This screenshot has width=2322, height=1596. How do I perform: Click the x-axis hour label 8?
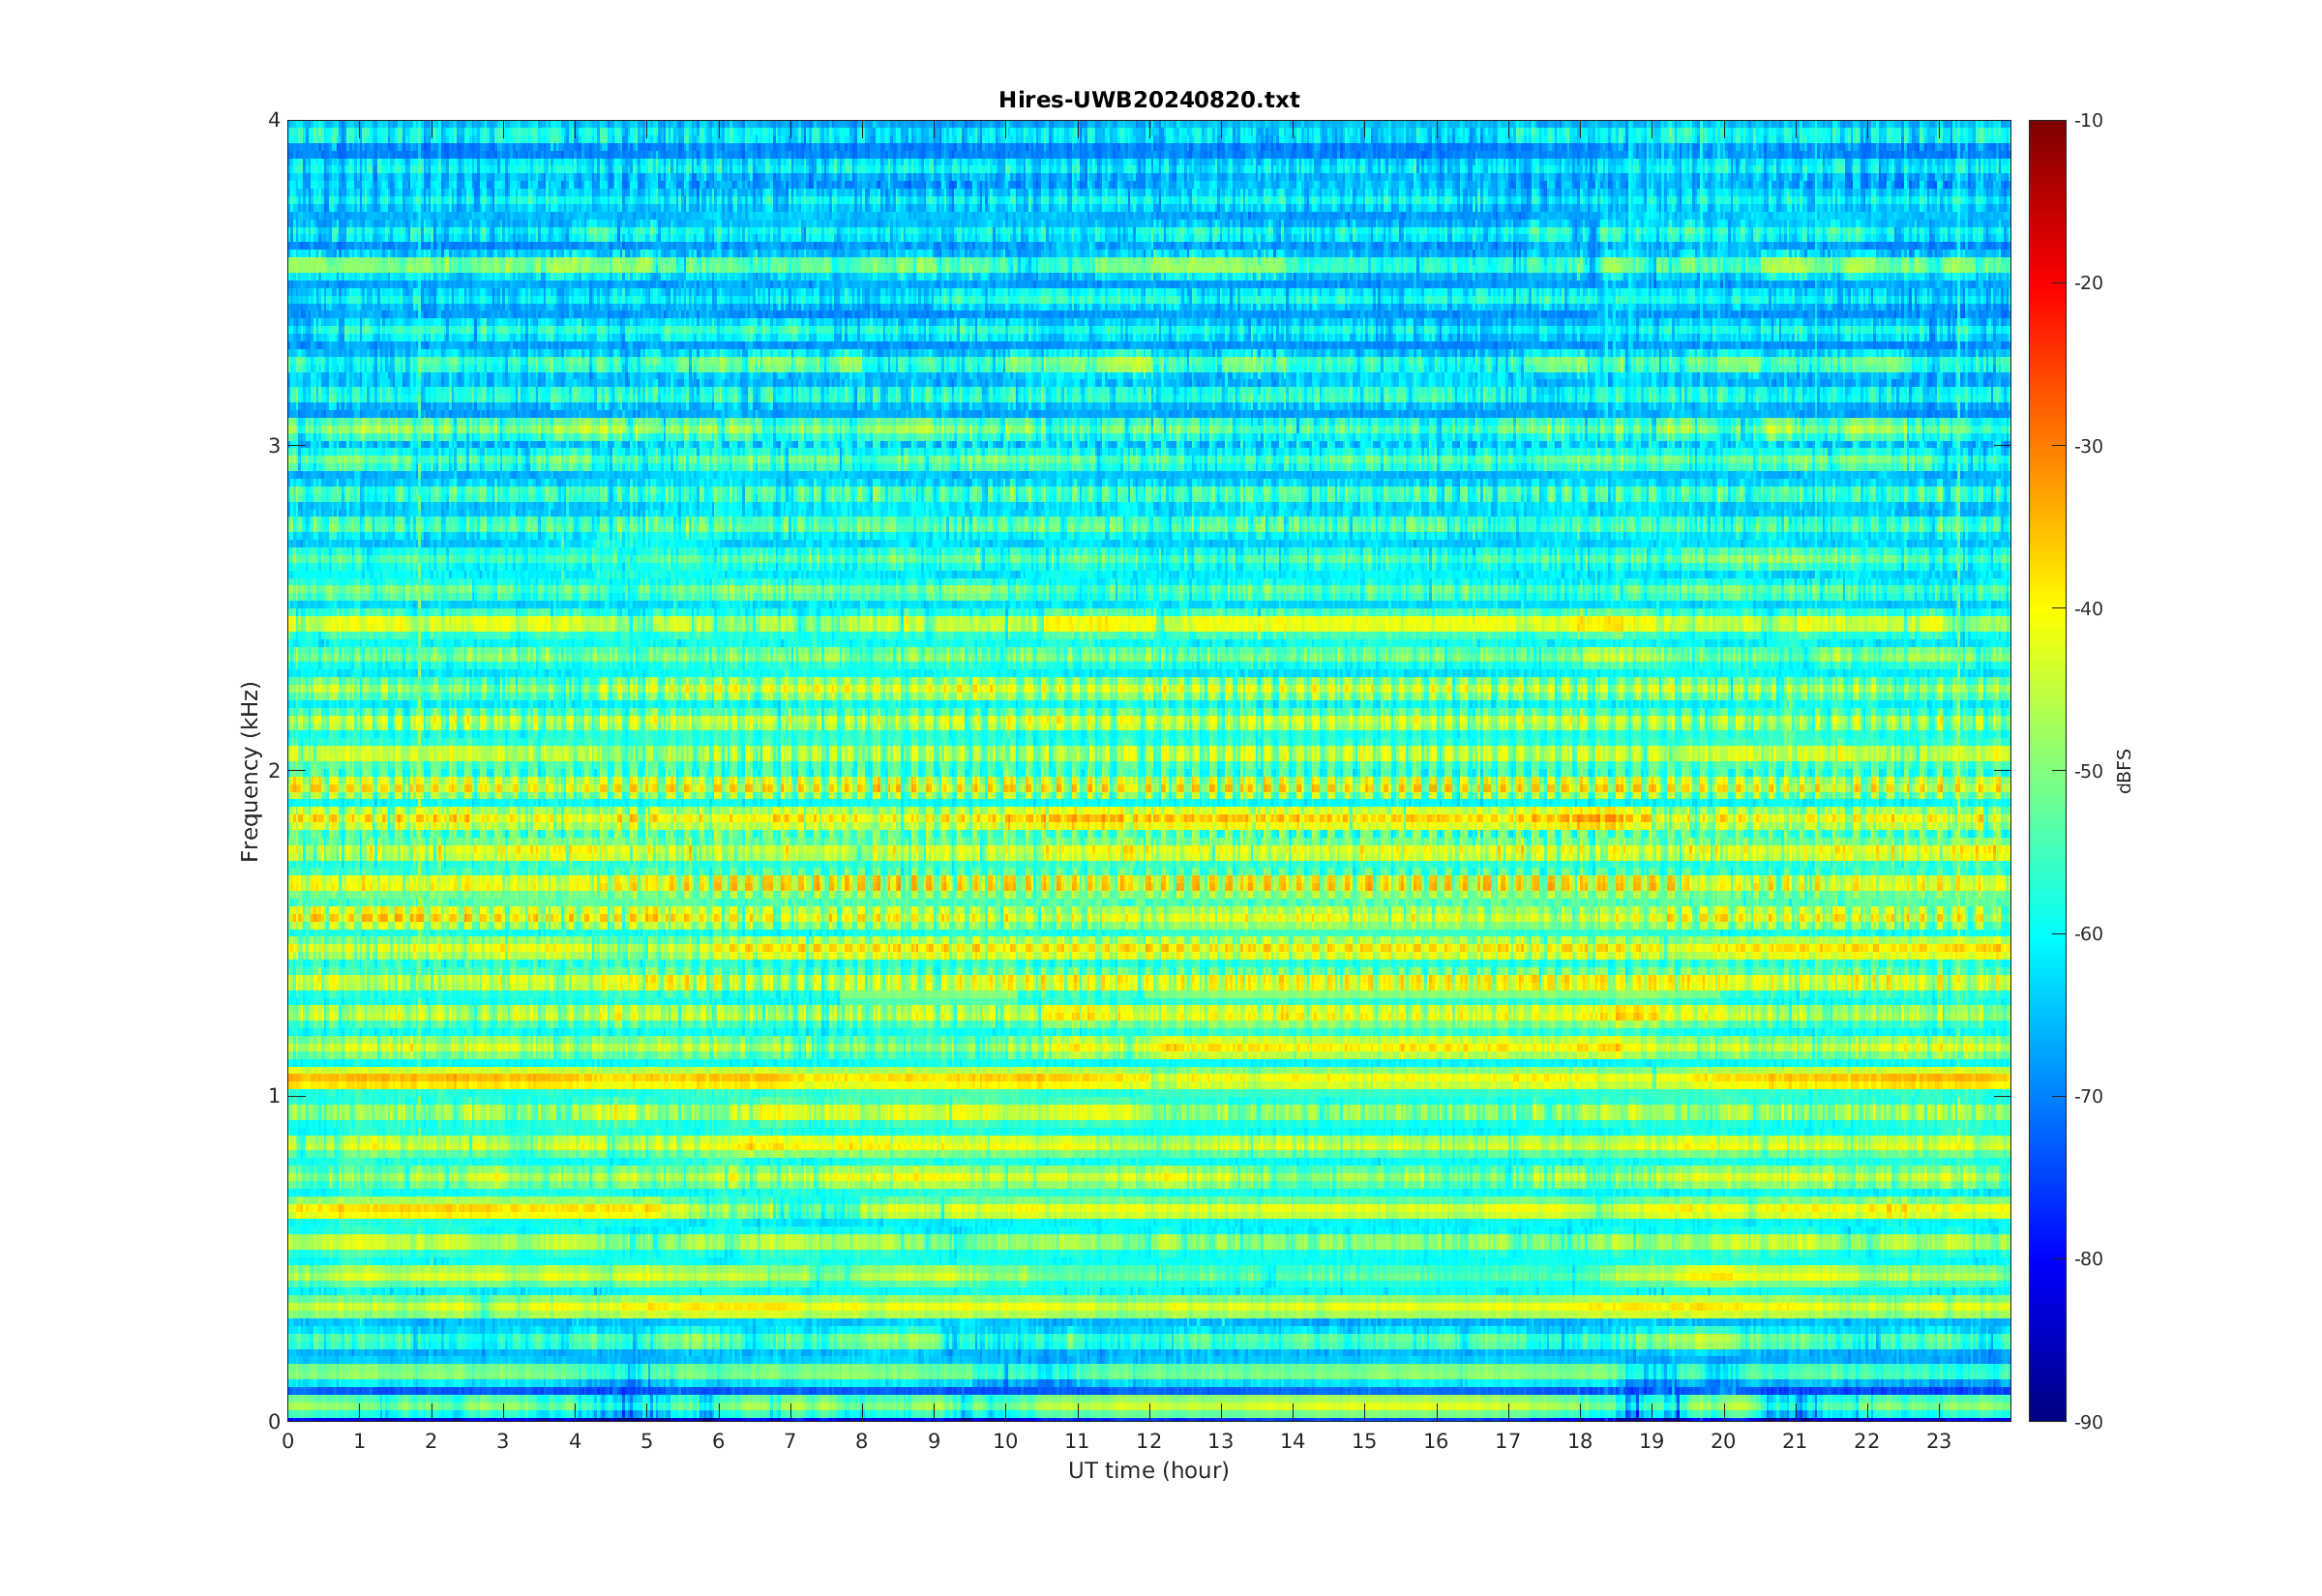pyautogui.click(x=862, y=1441)
